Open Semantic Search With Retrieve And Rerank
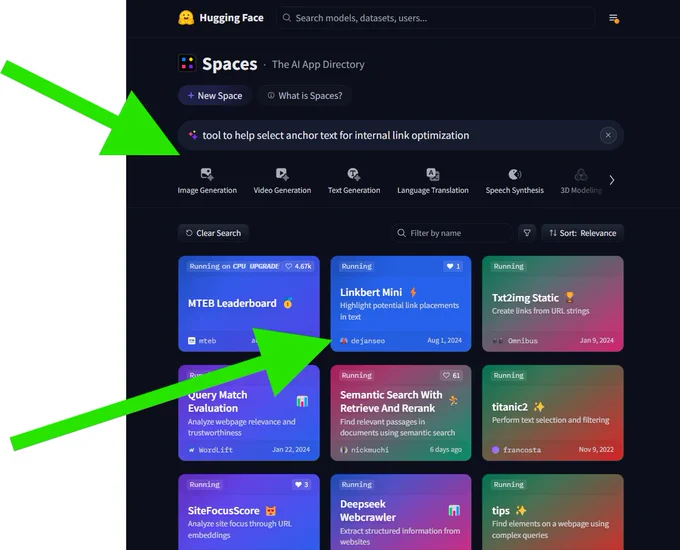Image resolution: width=680 pixels, height=550 pixels. pos(401,413)
